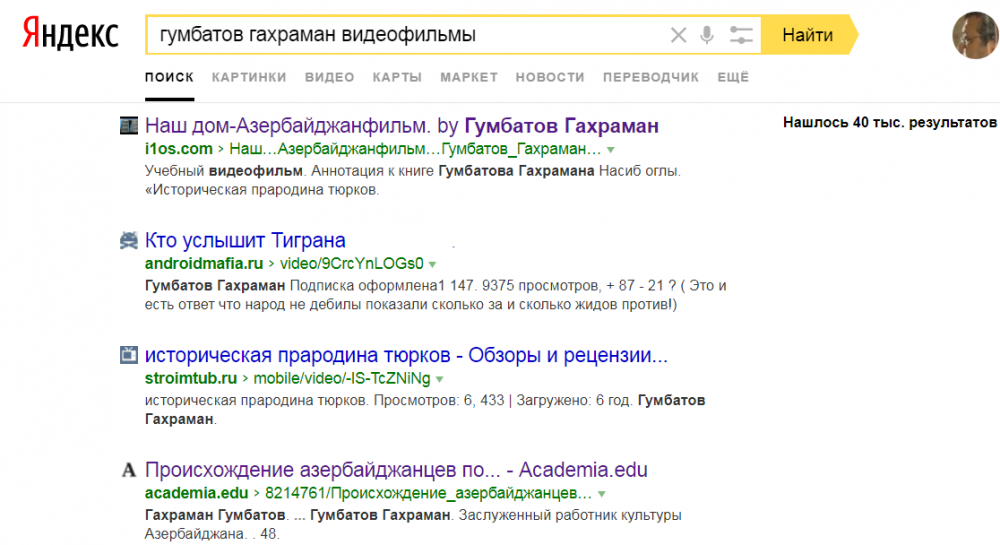Open result Наш дом-Азербайджанфильм
Image resolution: width=1000 pixels, height=545 pixels.
point(402,126)
